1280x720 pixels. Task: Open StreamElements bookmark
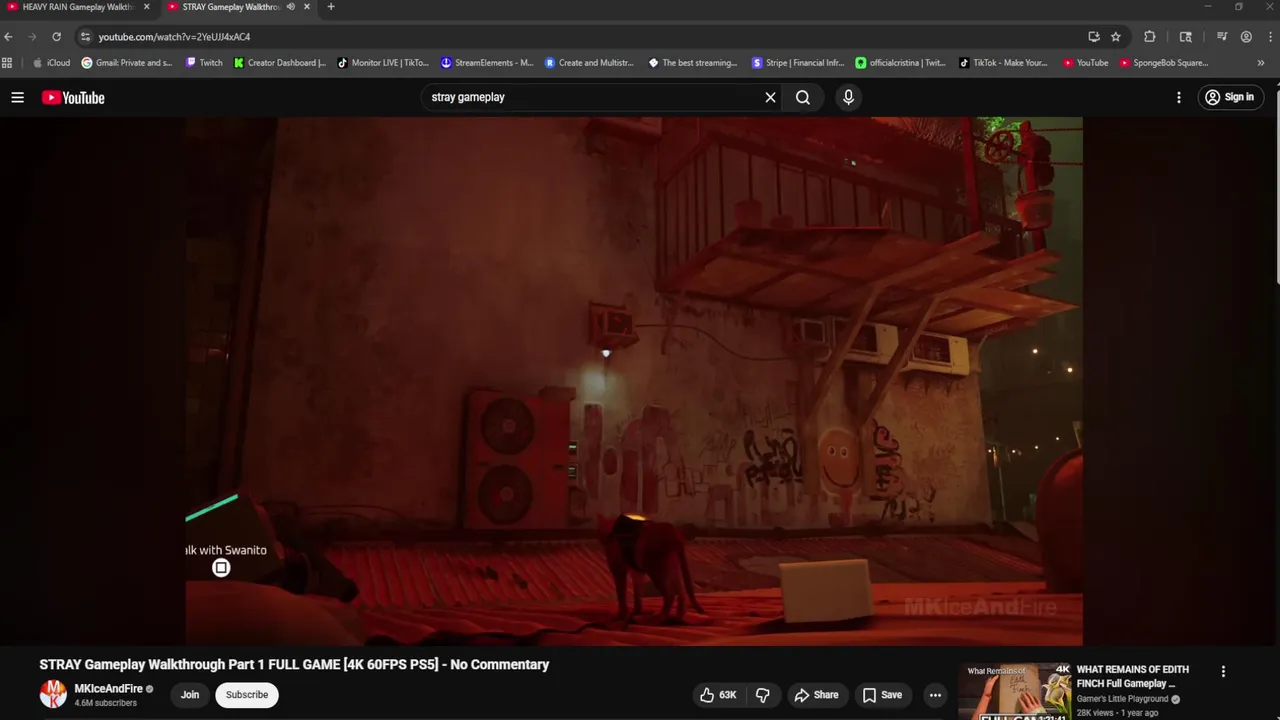click(487, 63)
